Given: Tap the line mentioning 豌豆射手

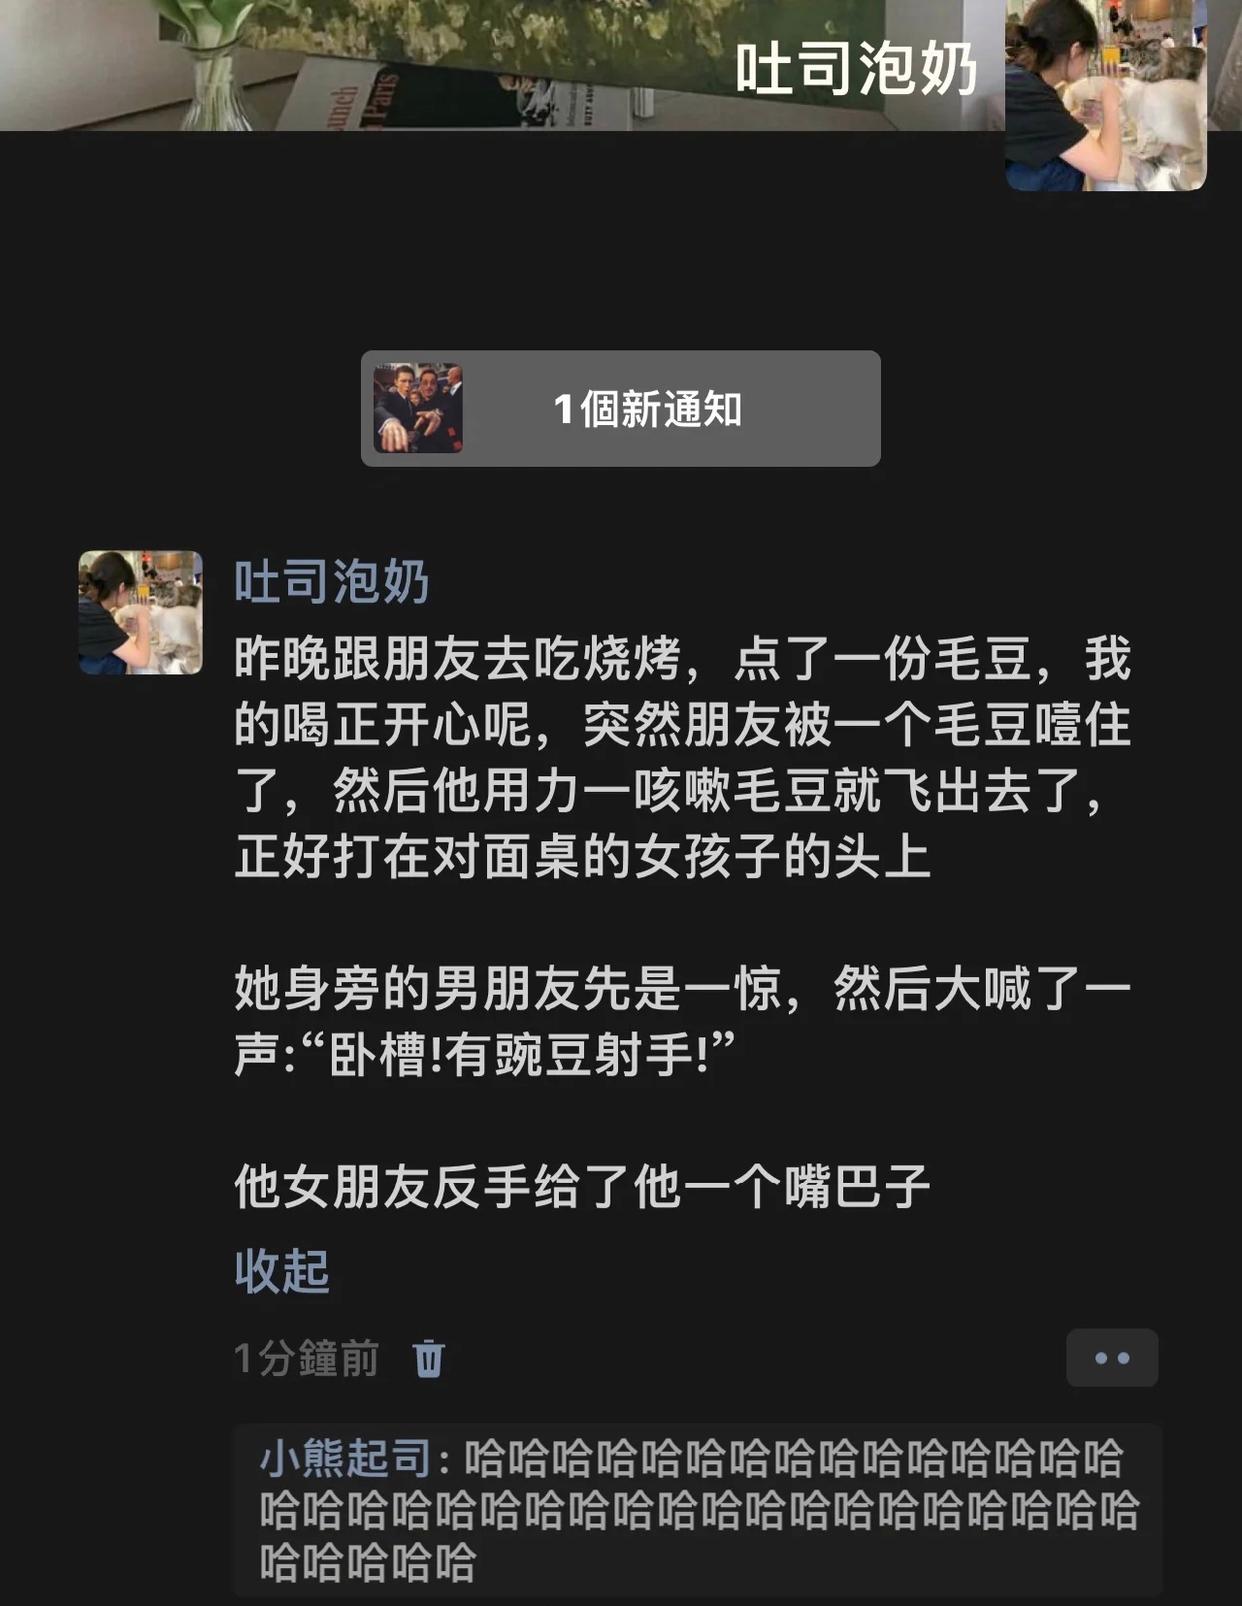Looking at the screenshot, I should tap(485, 1054).
